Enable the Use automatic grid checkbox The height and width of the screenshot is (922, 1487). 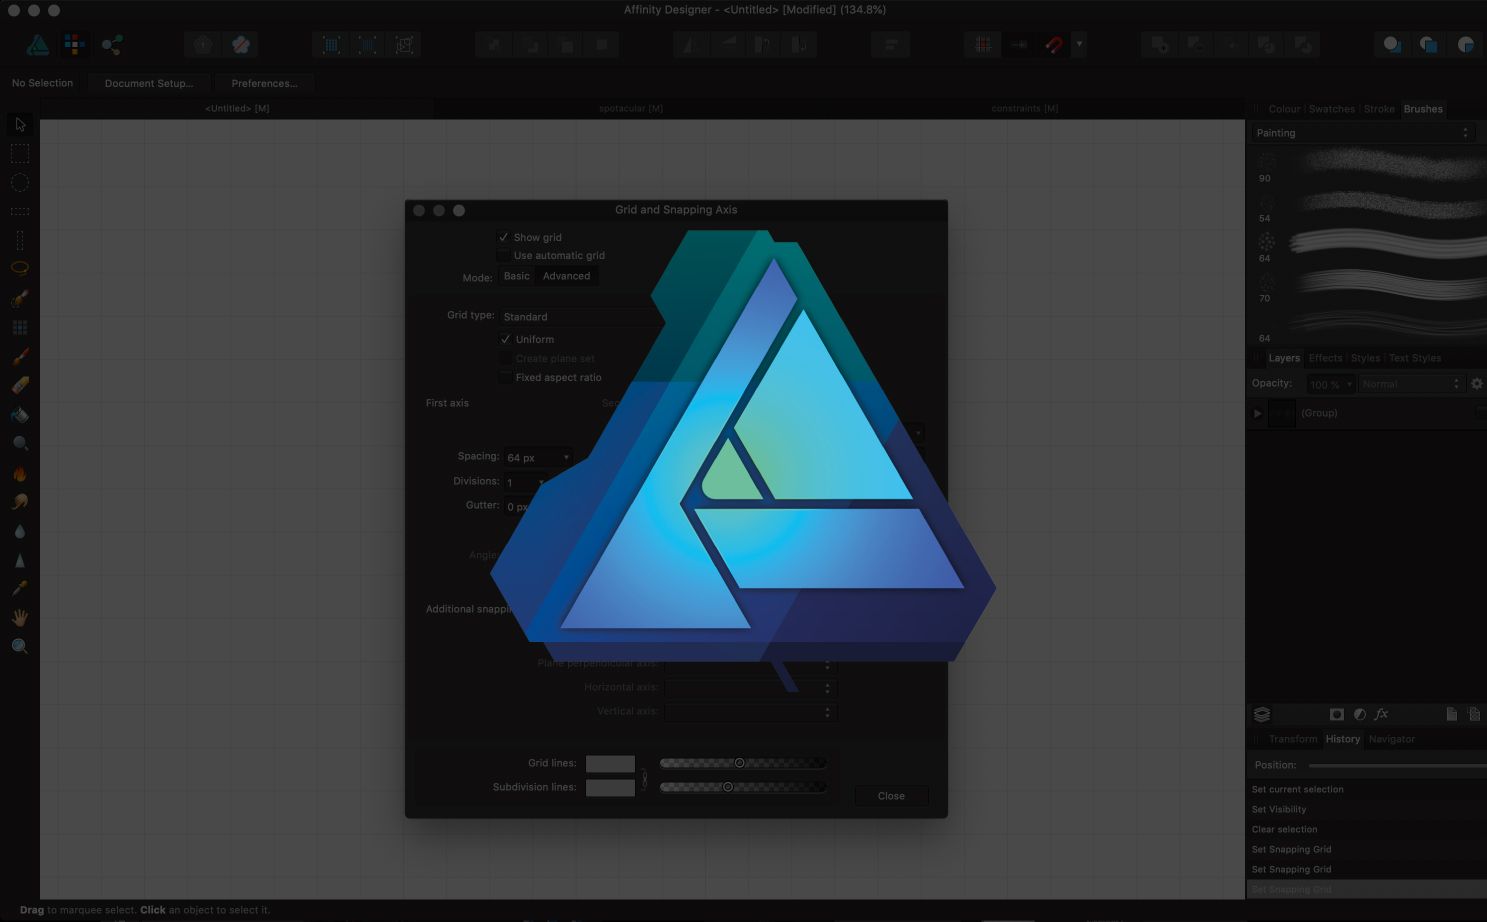(x=505, y=255)
